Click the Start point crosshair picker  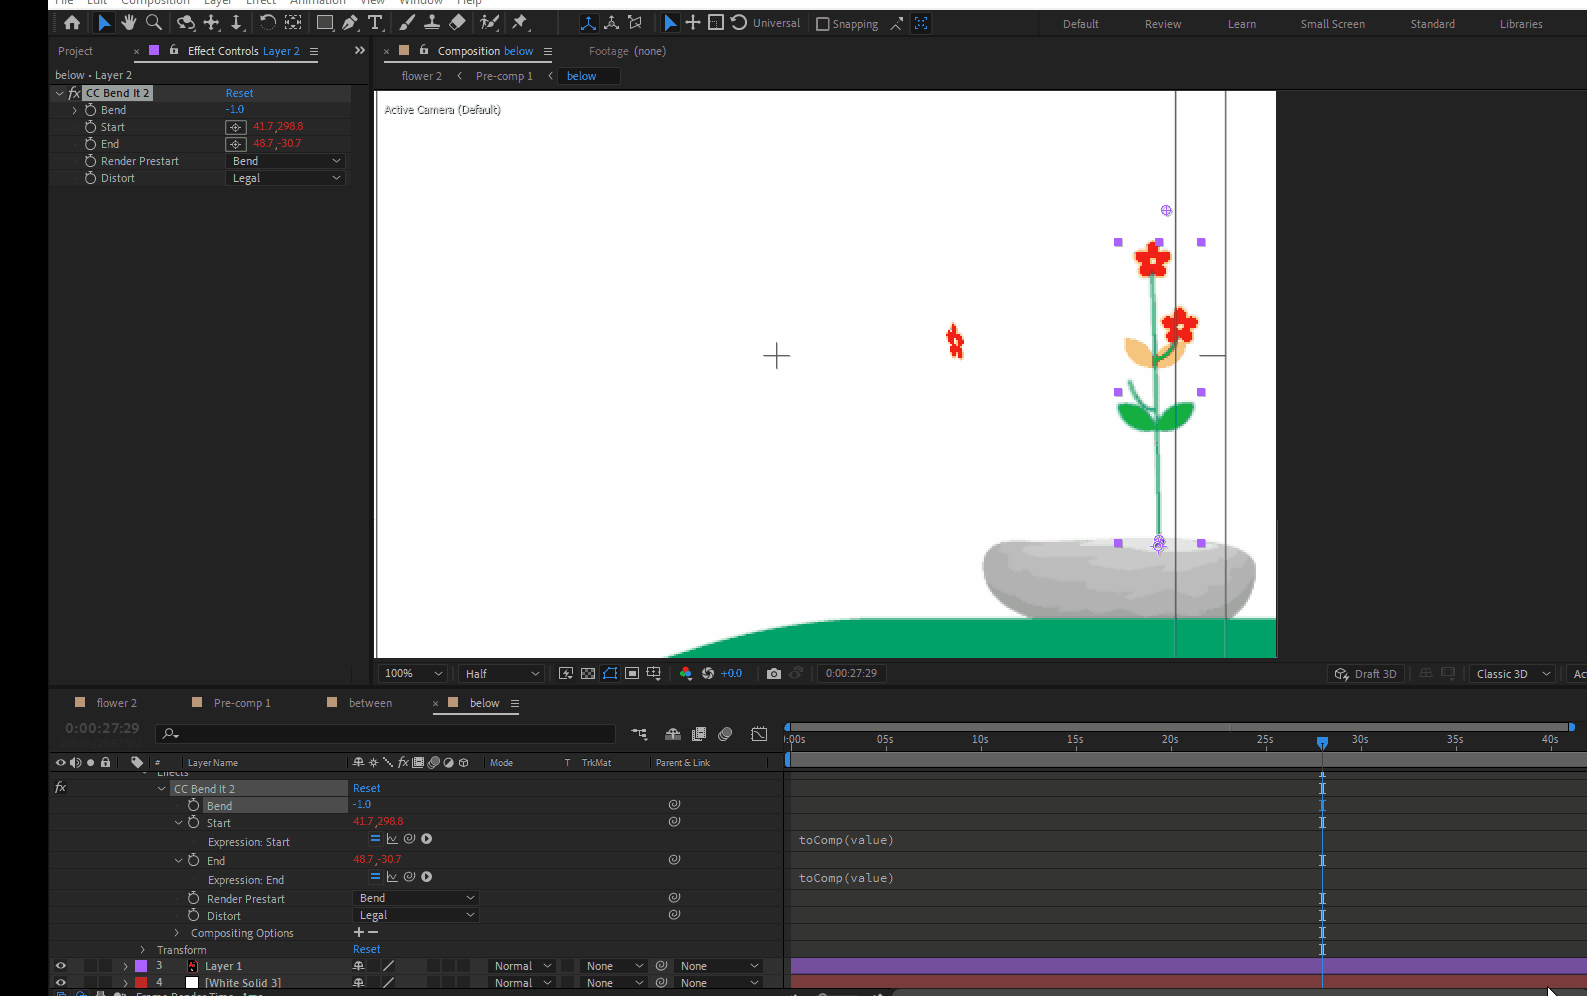(236, 127)
